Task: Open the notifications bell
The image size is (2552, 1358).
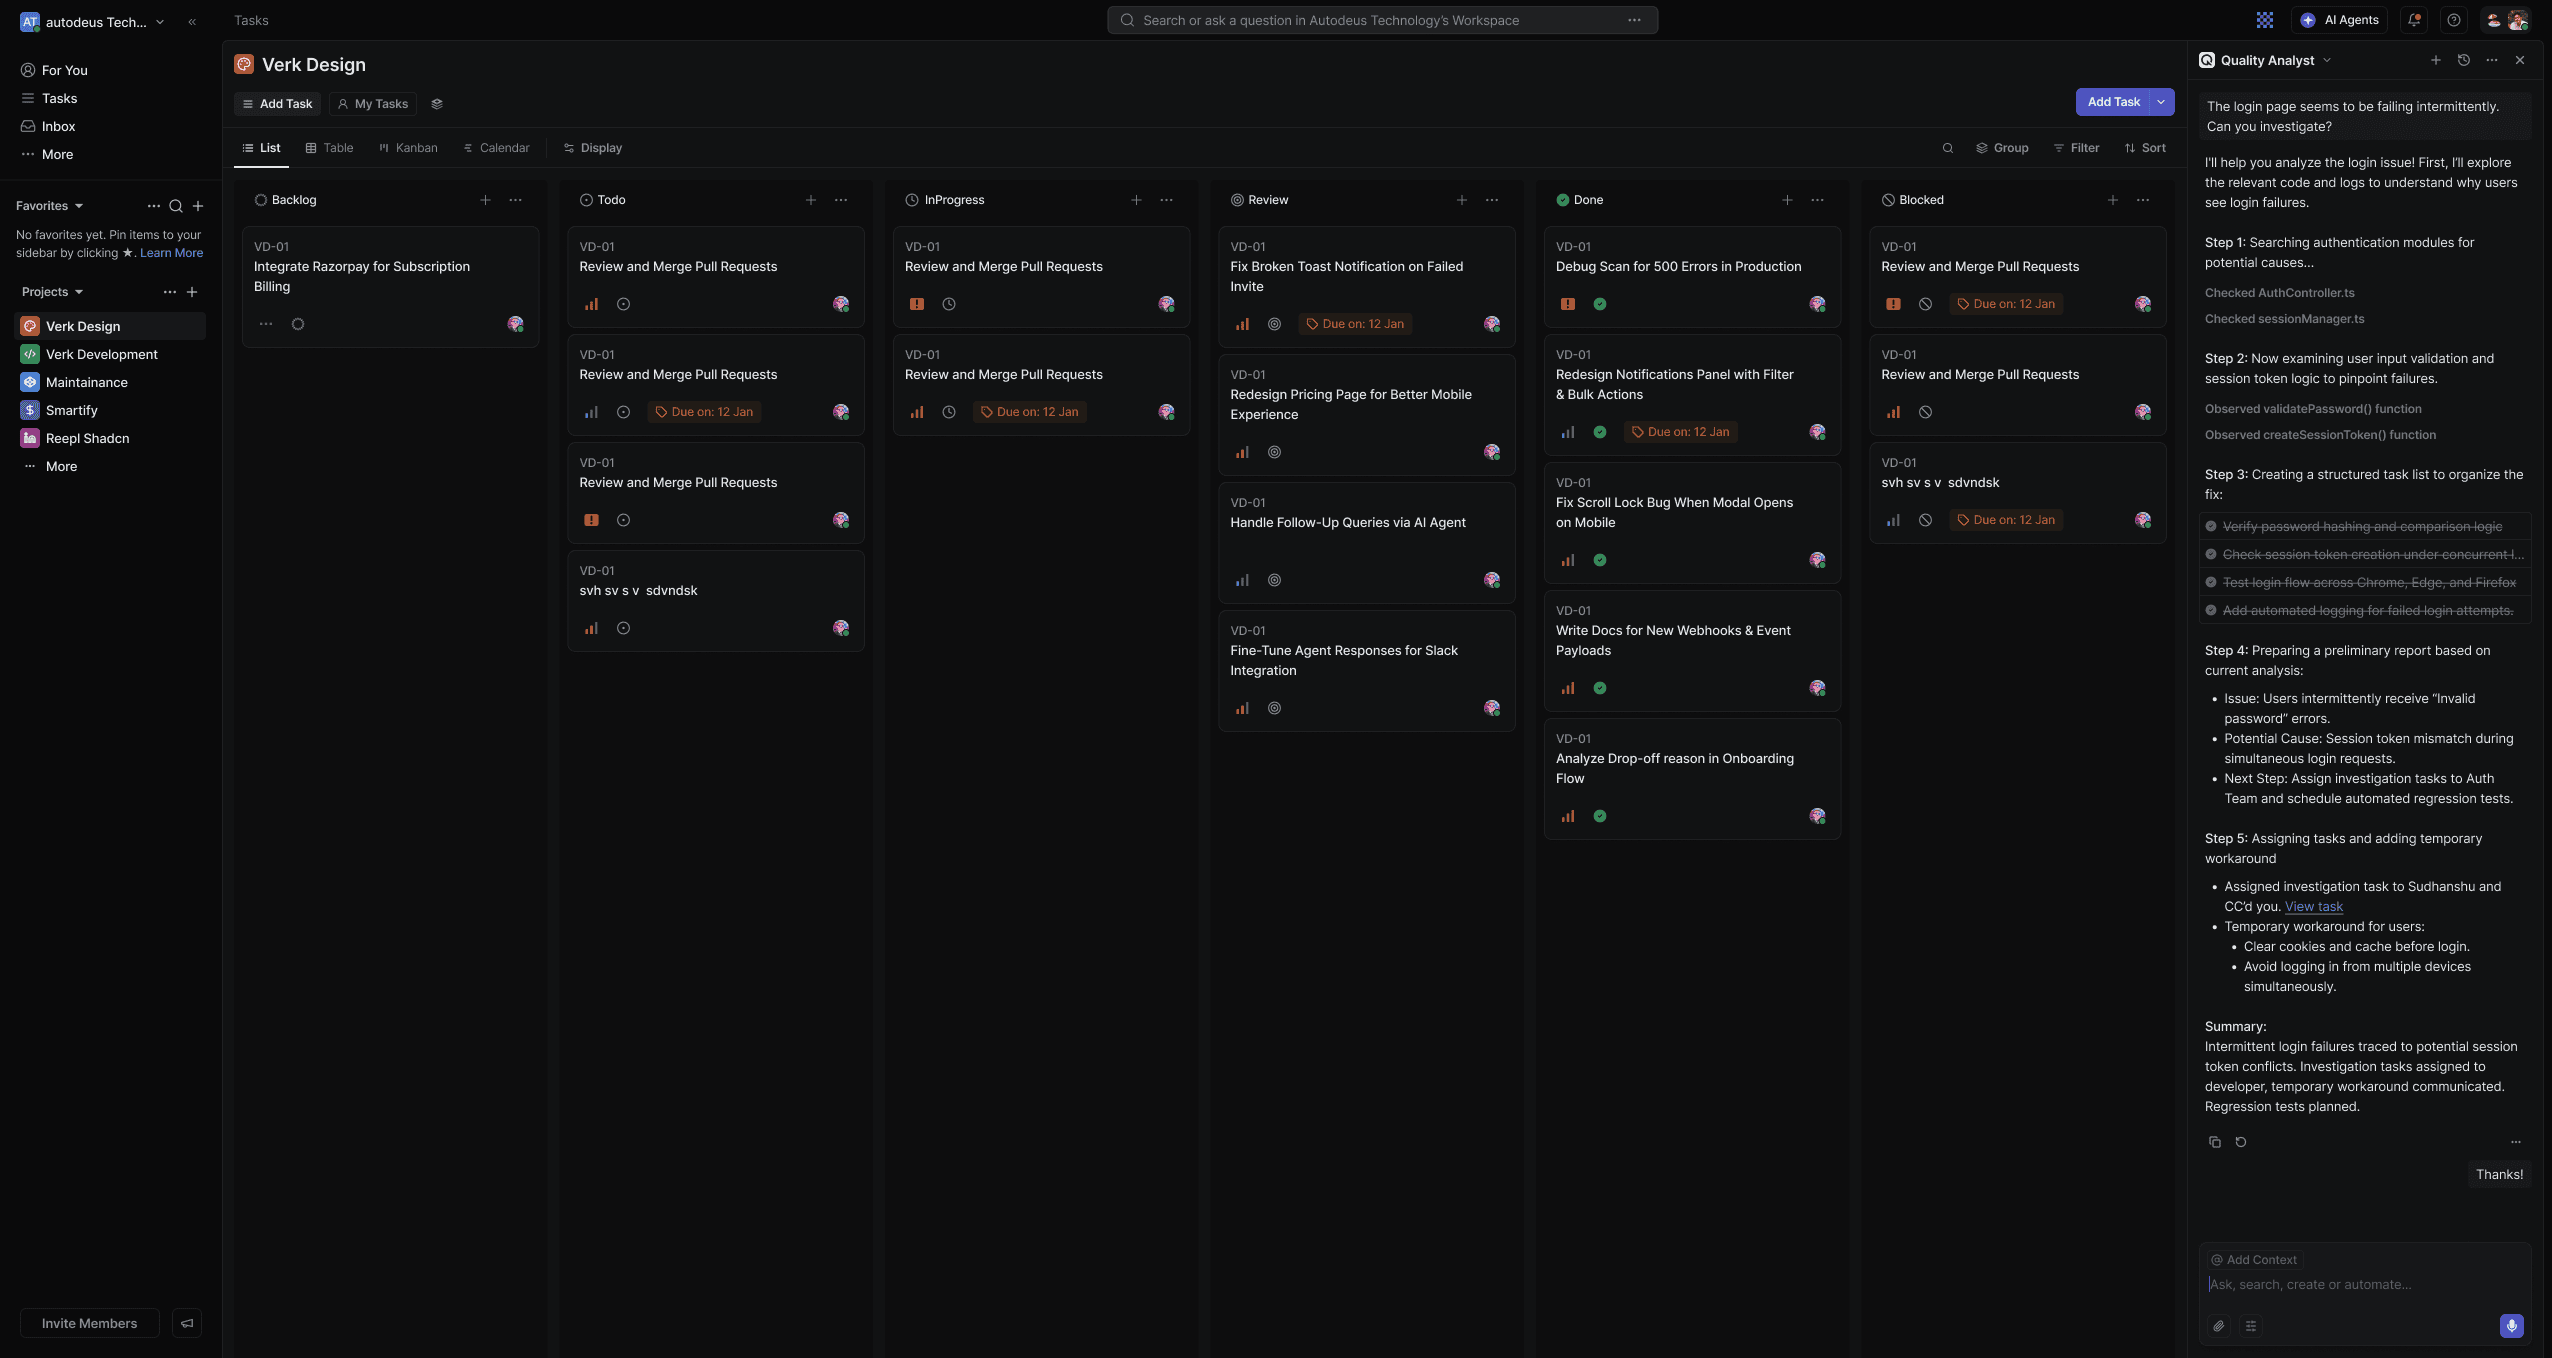Action: coord(2414,20)
